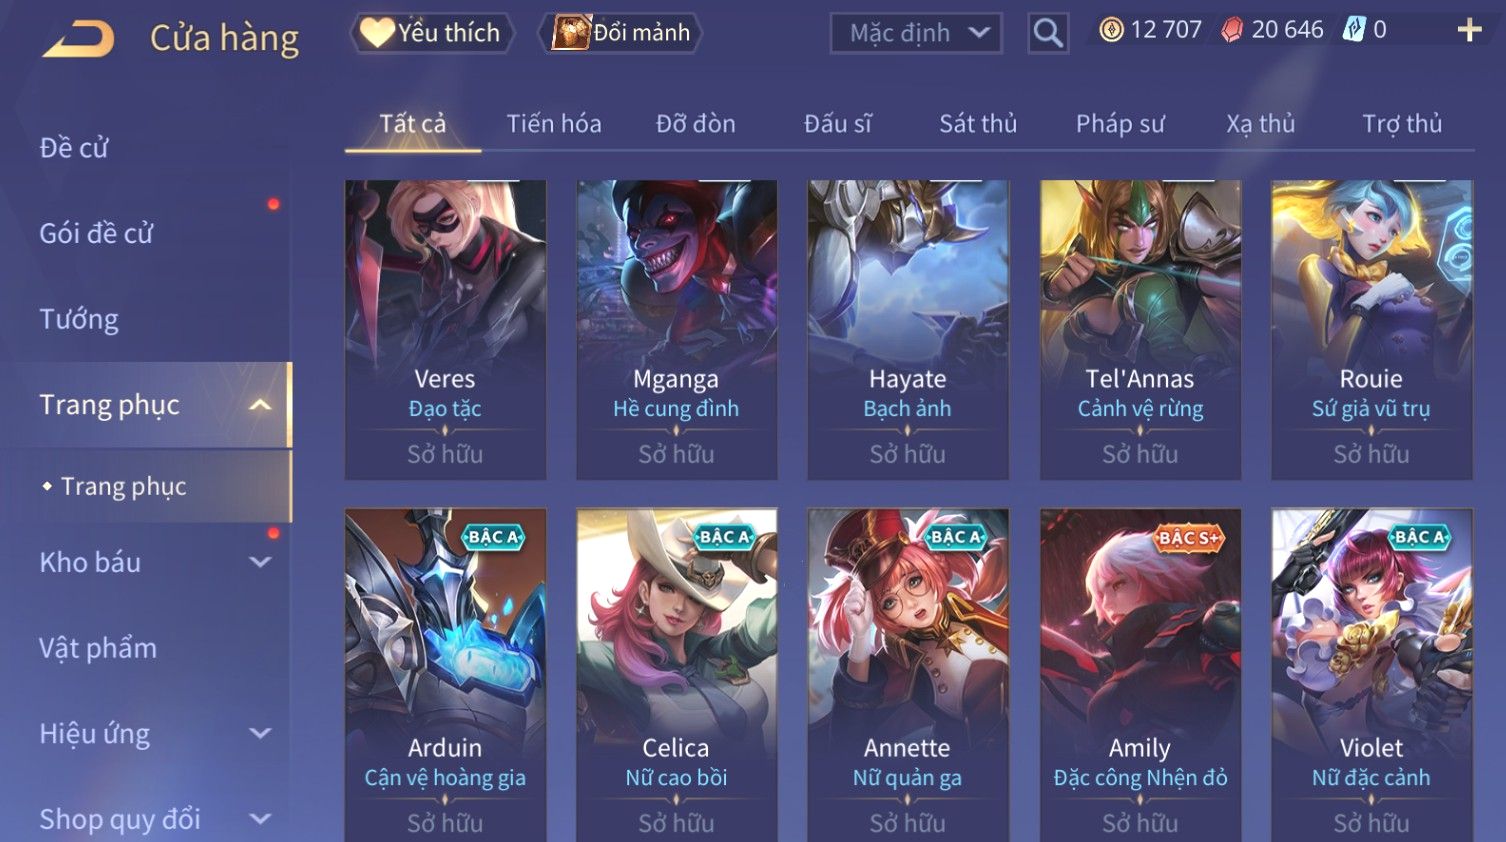This screenshot has width=1506, height=842.
Task: Expand the Hiệu ứng sidebar section
Action: tap(260, 733)
